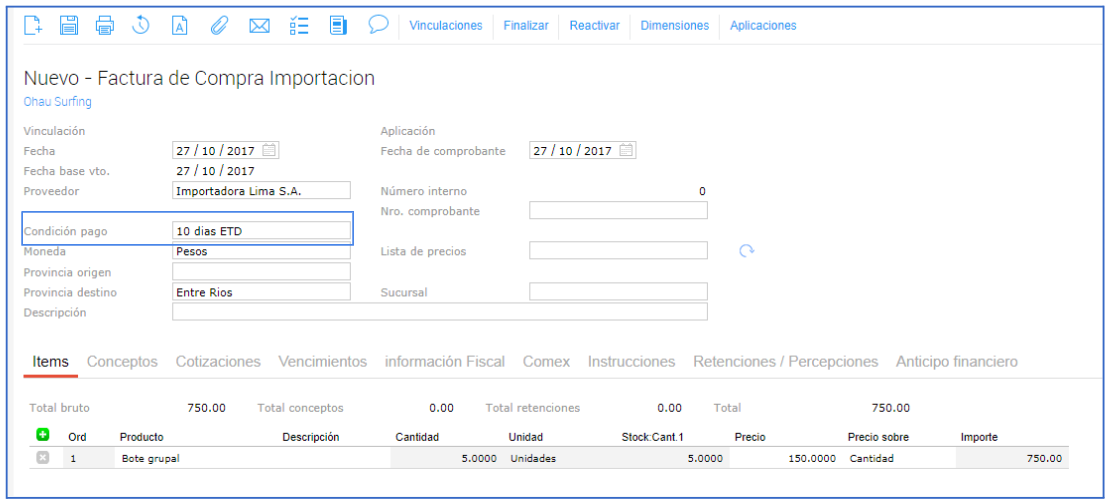The image size is (1112, 502).
Task: Click the Proveedor field with Importadora Lima
Action: coord(262,191)
